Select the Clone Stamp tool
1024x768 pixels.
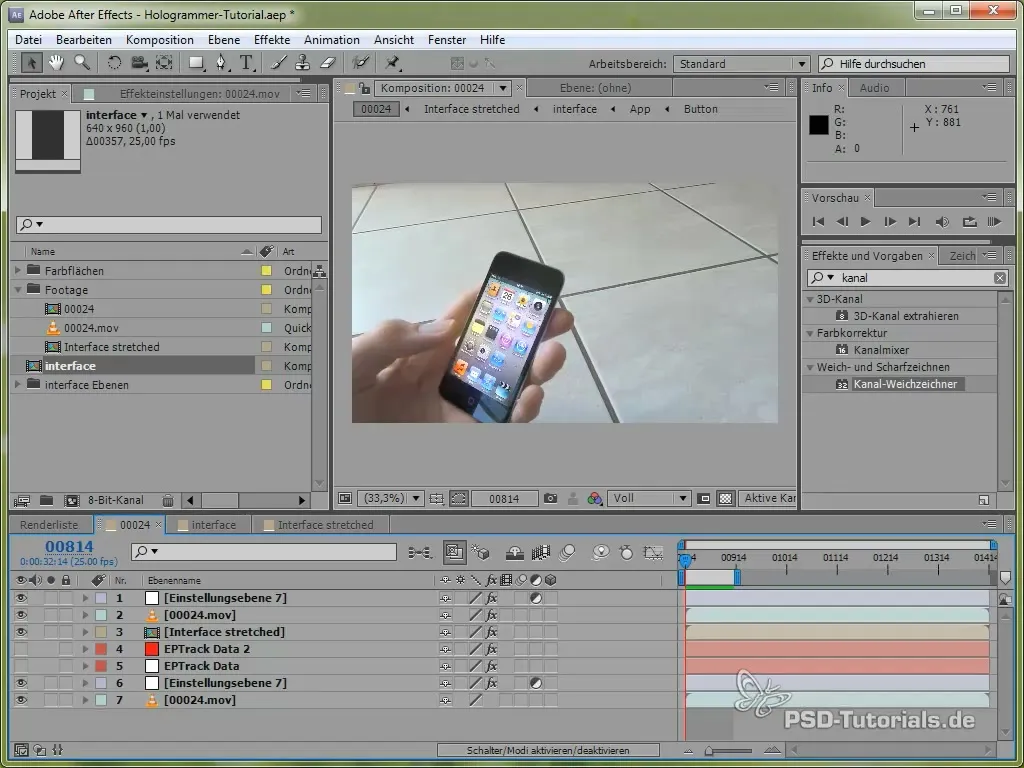302,63
